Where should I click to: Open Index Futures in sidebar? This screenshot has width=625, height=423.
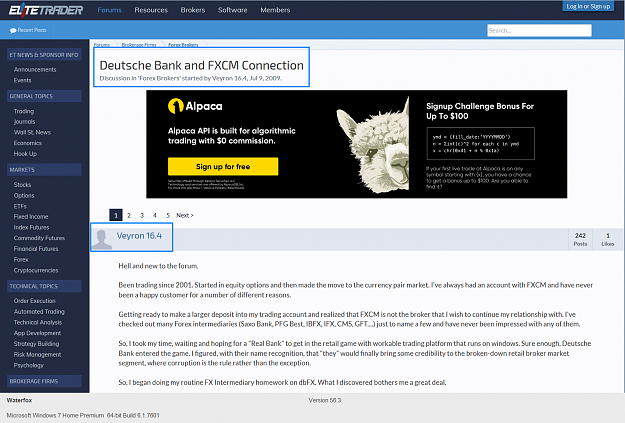[31, 227]
